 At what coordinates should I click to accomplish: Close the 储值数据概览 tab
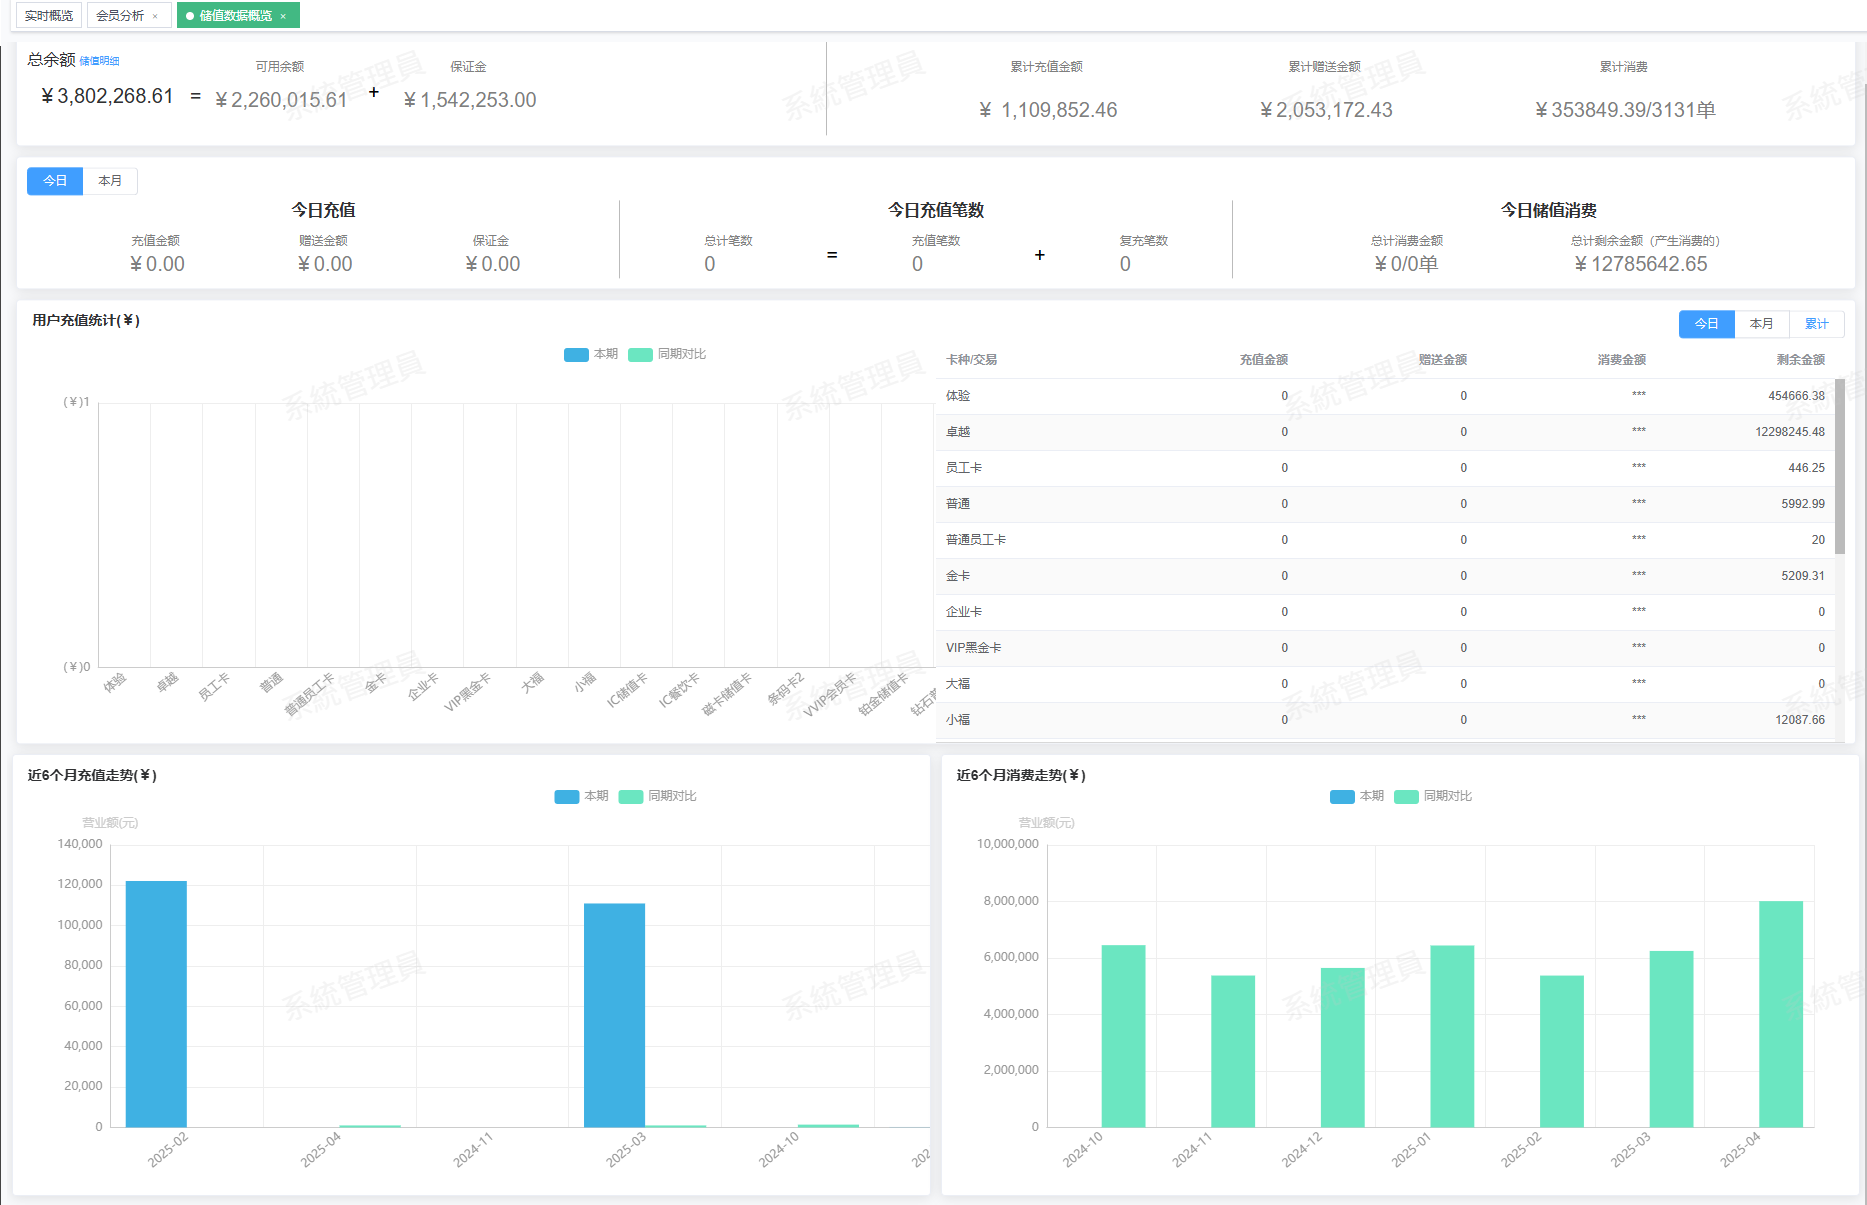[x=283, y=16]
